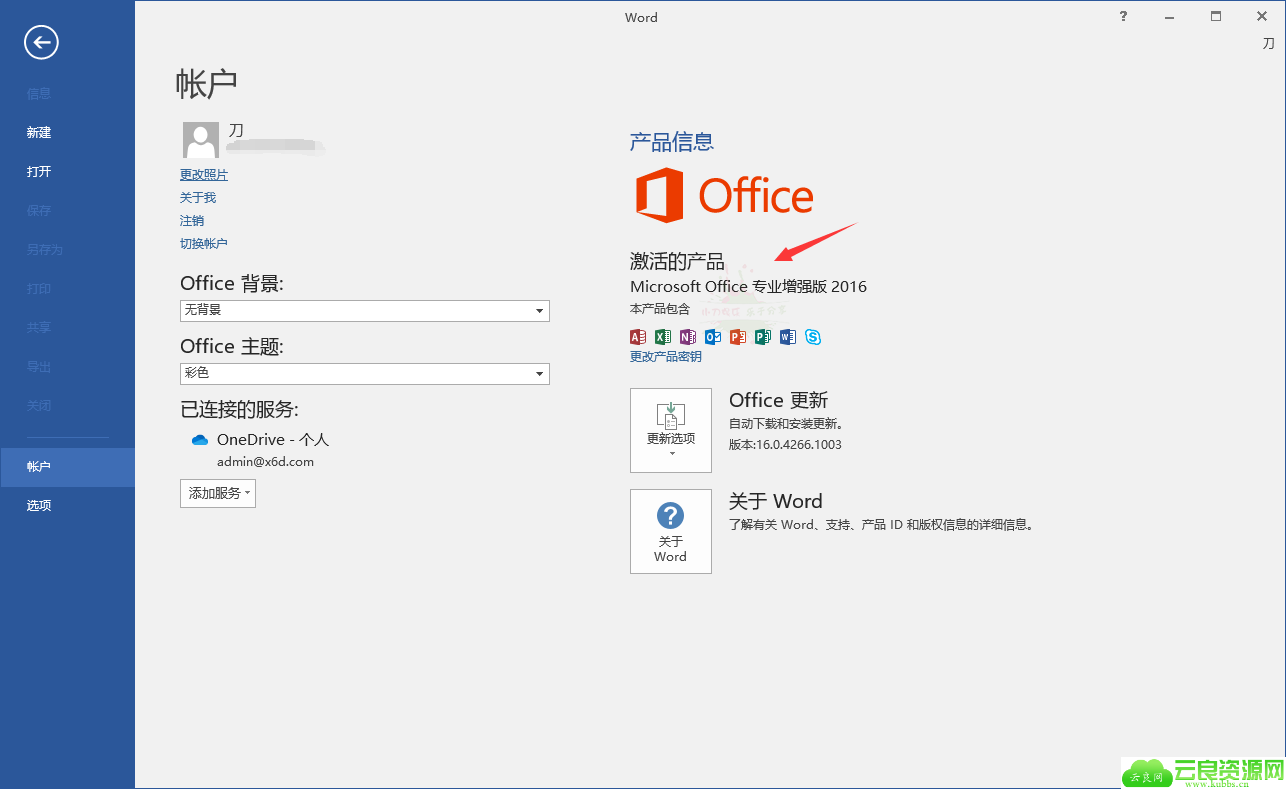Viewport: 1286px width, 789px height.
Task: Choose 导出 from the sidebar
Action: pyautogui.click(x=39, y=366)
